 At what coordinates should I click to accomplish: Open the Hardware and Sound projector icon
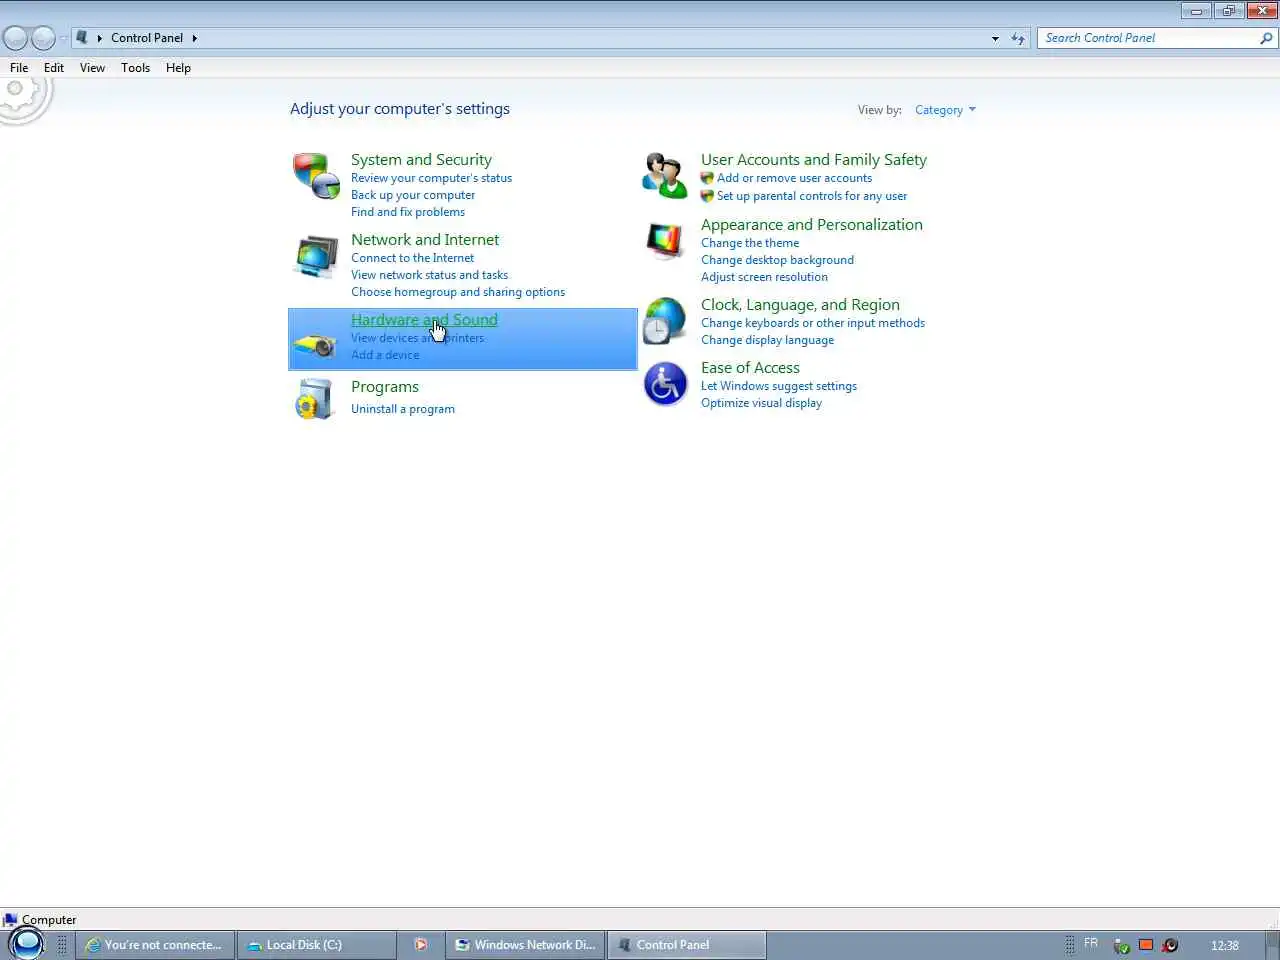click(x=316, y=346)
